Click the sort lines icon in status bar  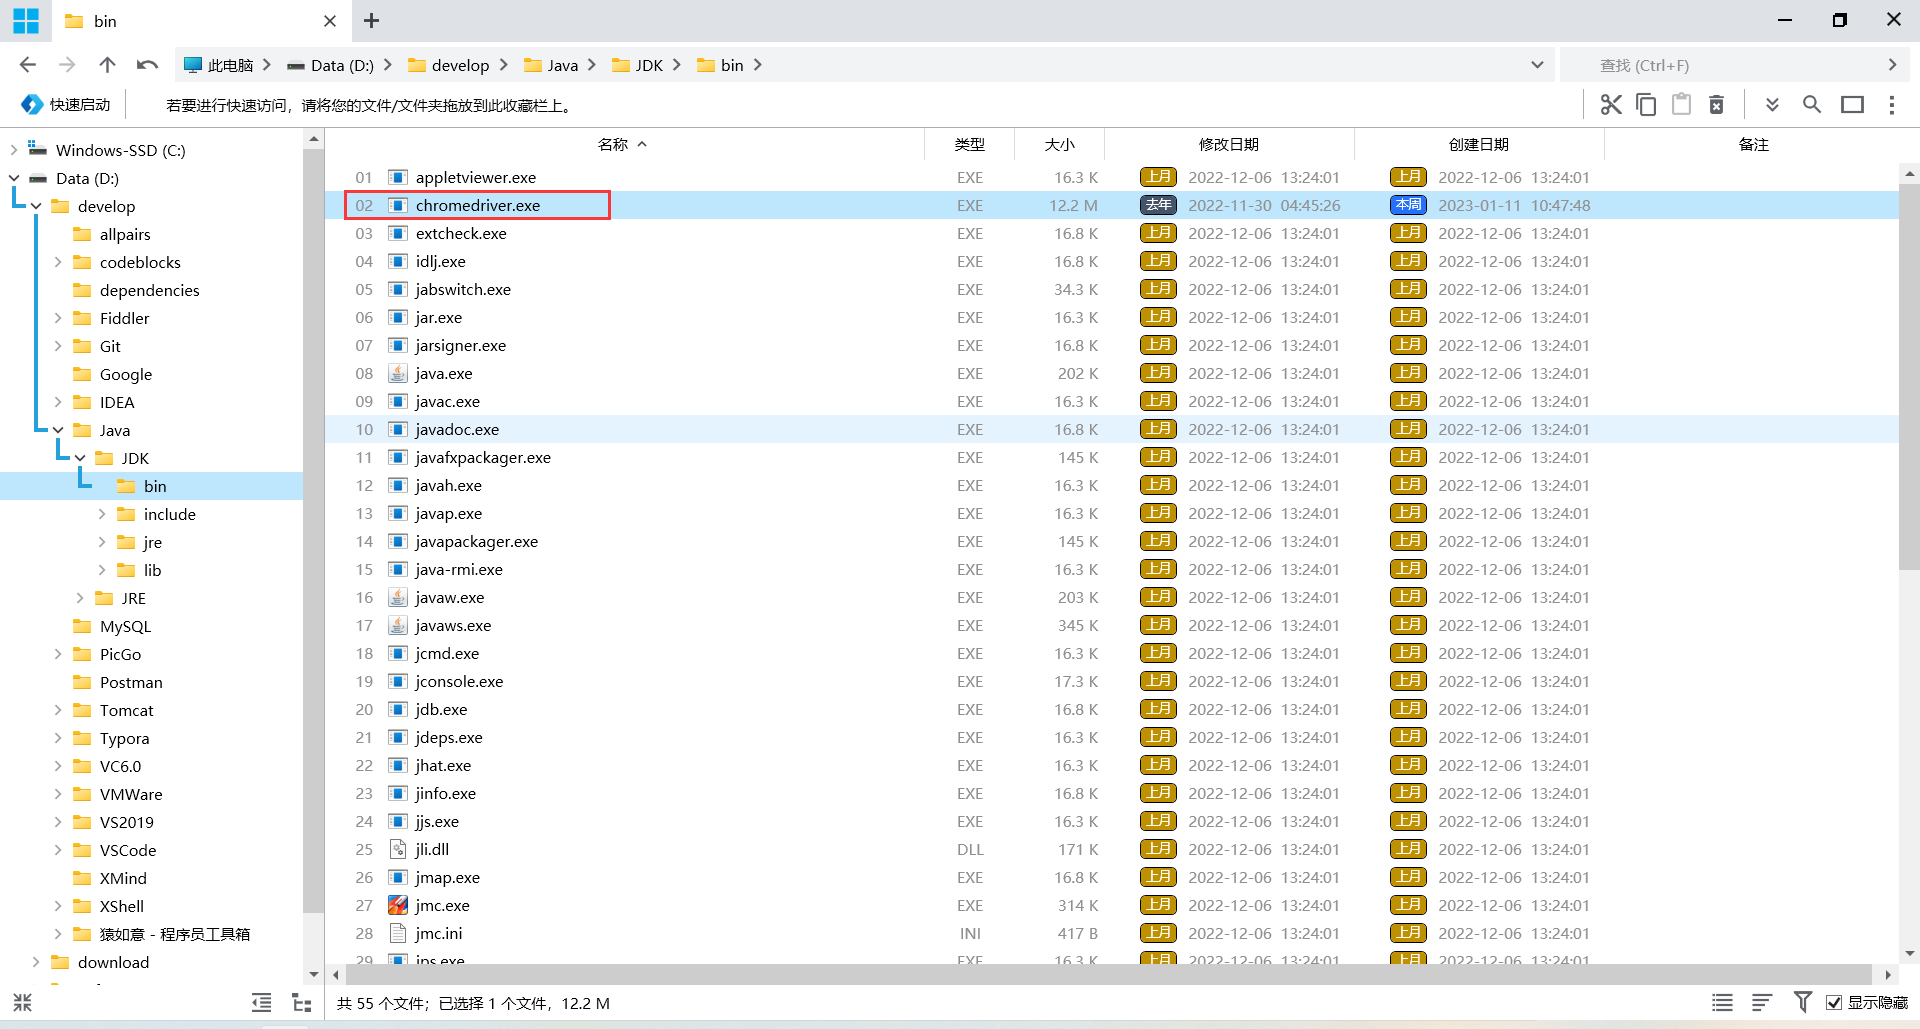pos(1762,1002)
